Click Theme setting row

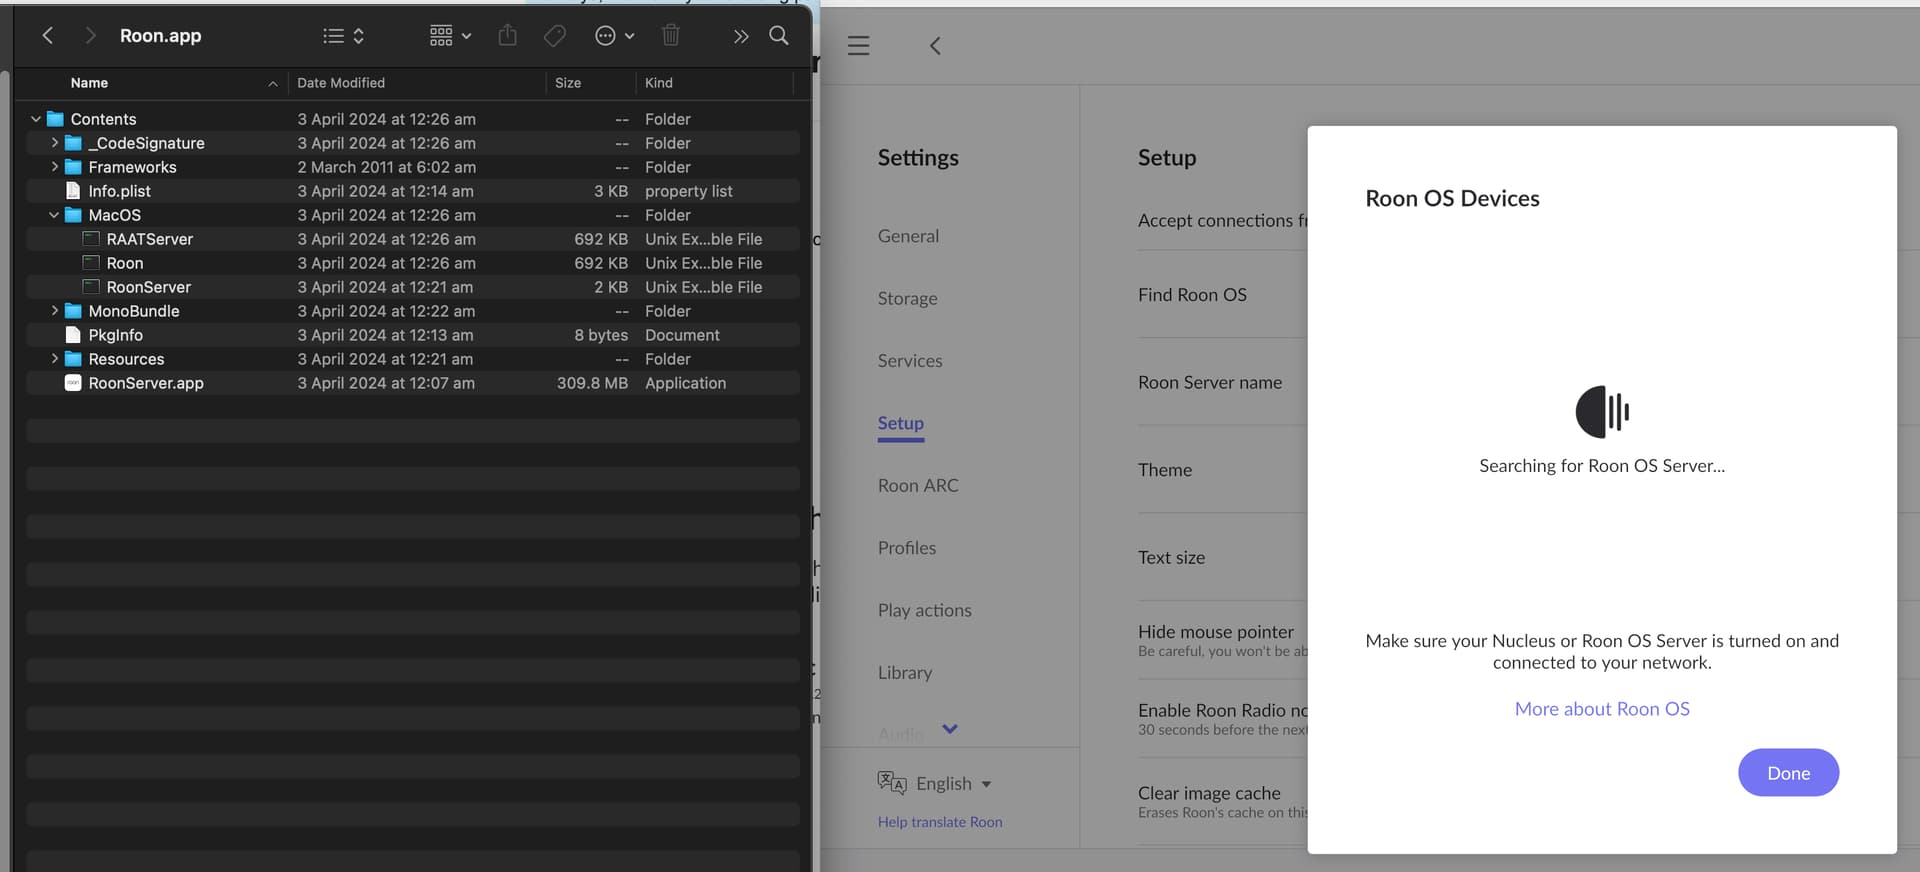click(1165, 470)
